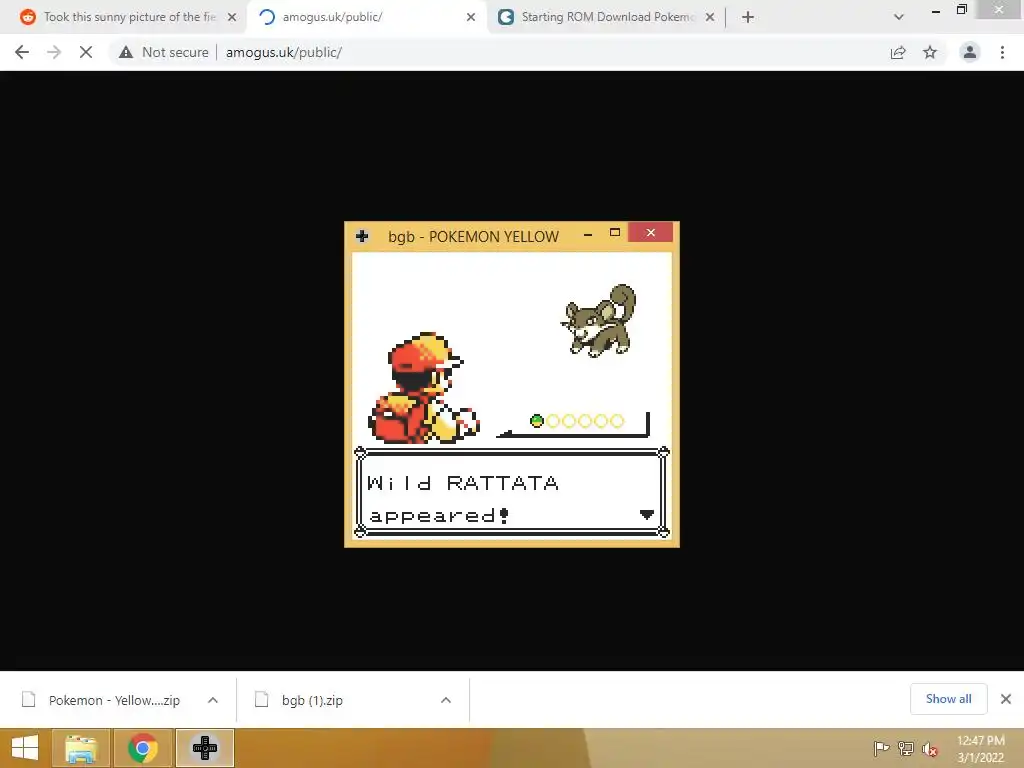Viewport: 1024px width, 768px height.
Task: Open File Explorer from the taskbar
Action: 81,748
